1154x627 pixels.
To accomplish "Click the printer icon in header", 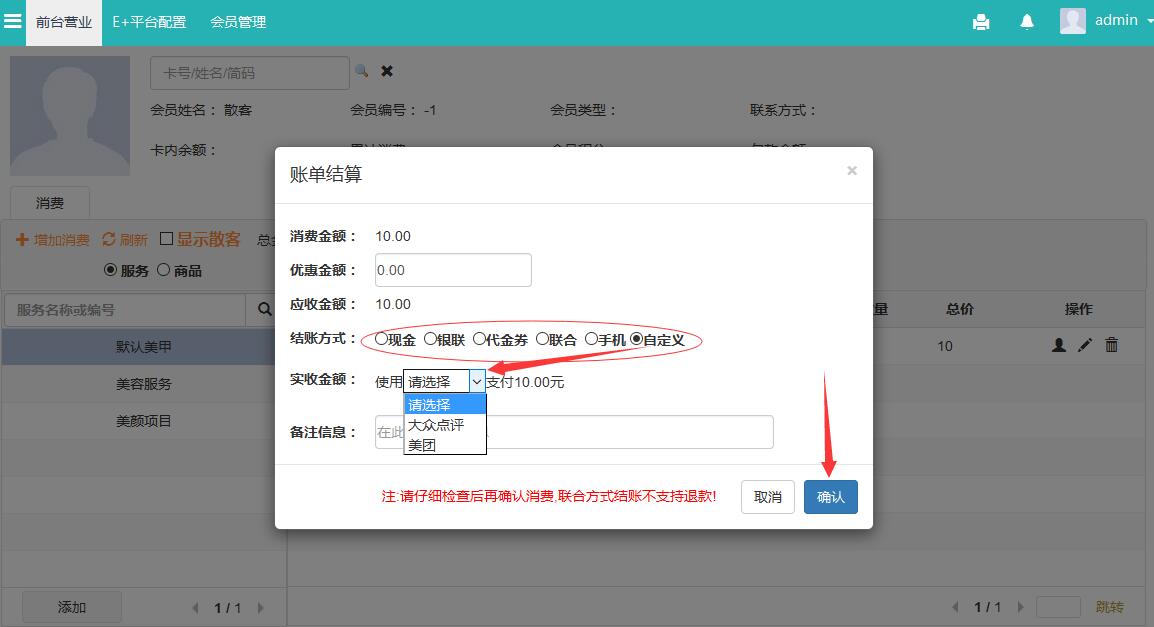I will pyautogui.click(x=981, y=22).
